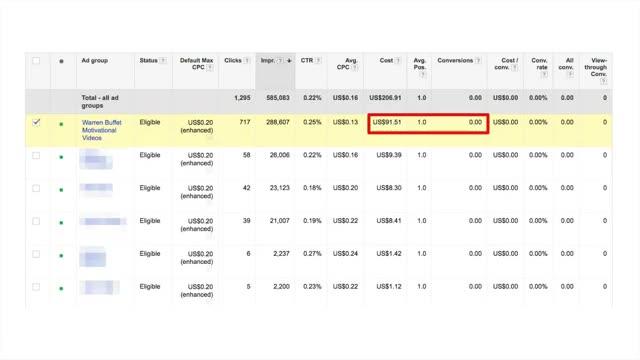Sort by the Status column header

[148, 60]
